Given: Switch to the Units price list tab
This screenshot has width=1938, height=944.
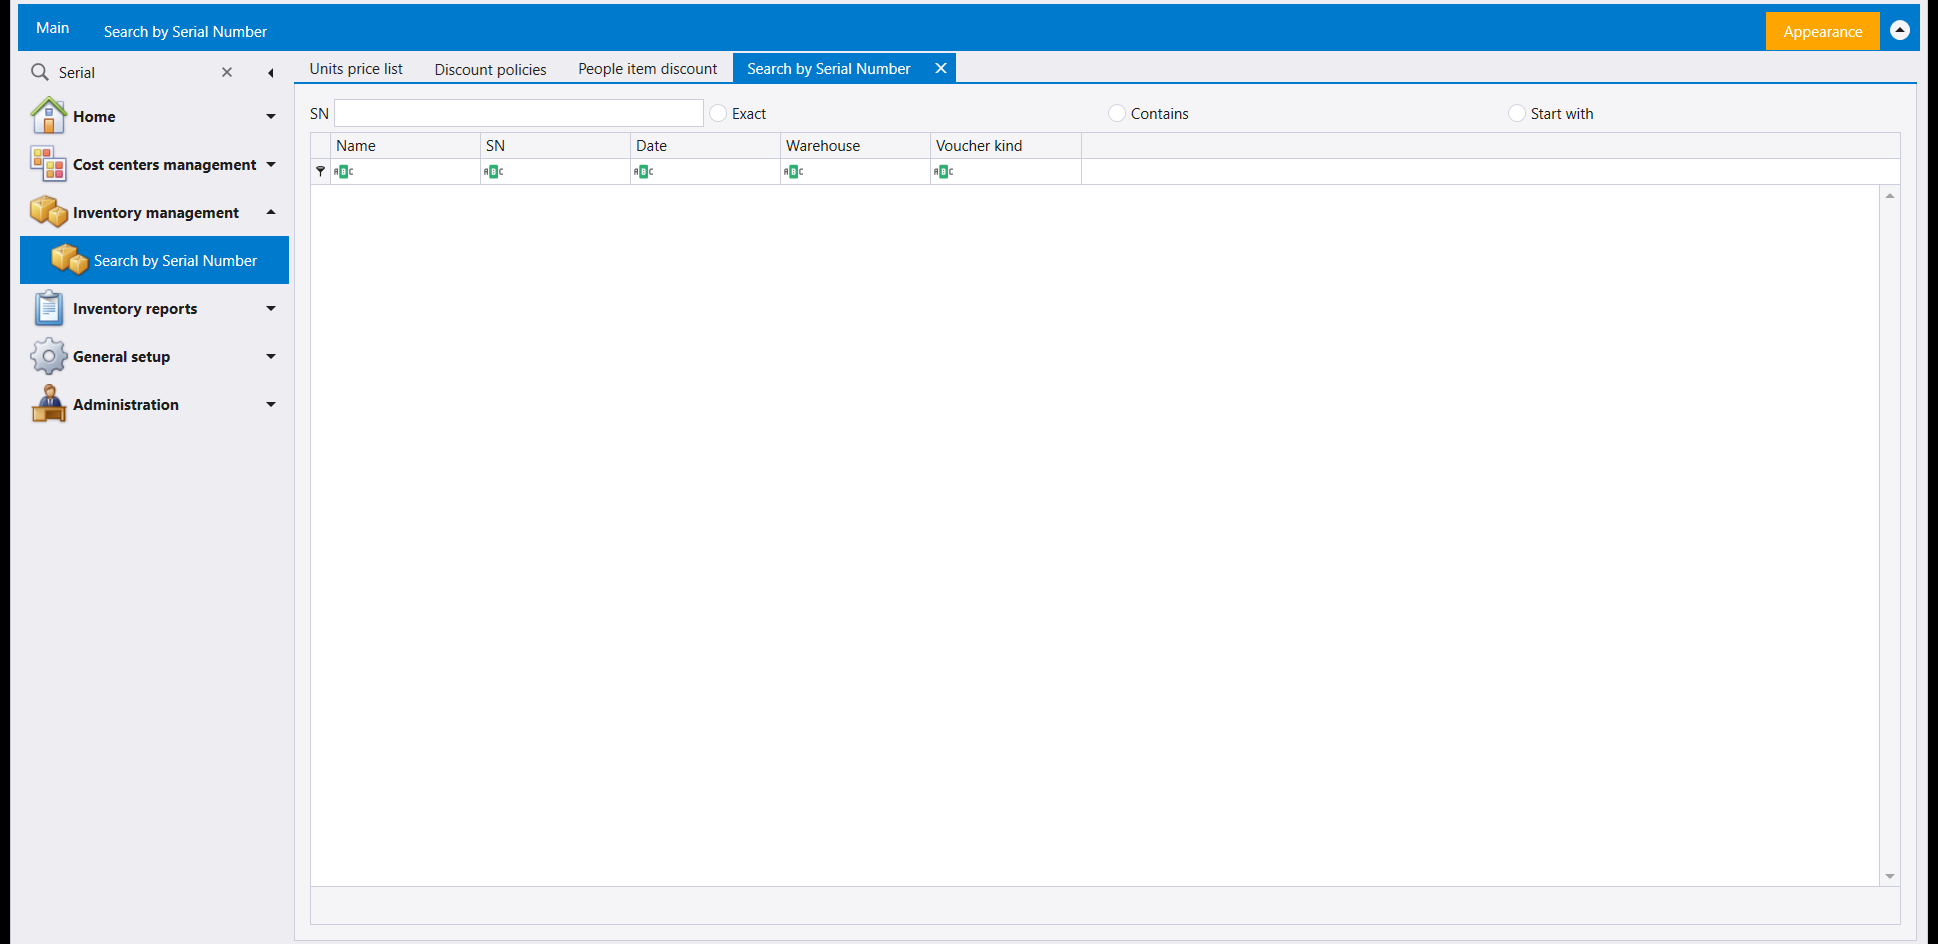Looking at the screenshot, I should point(356,68).
